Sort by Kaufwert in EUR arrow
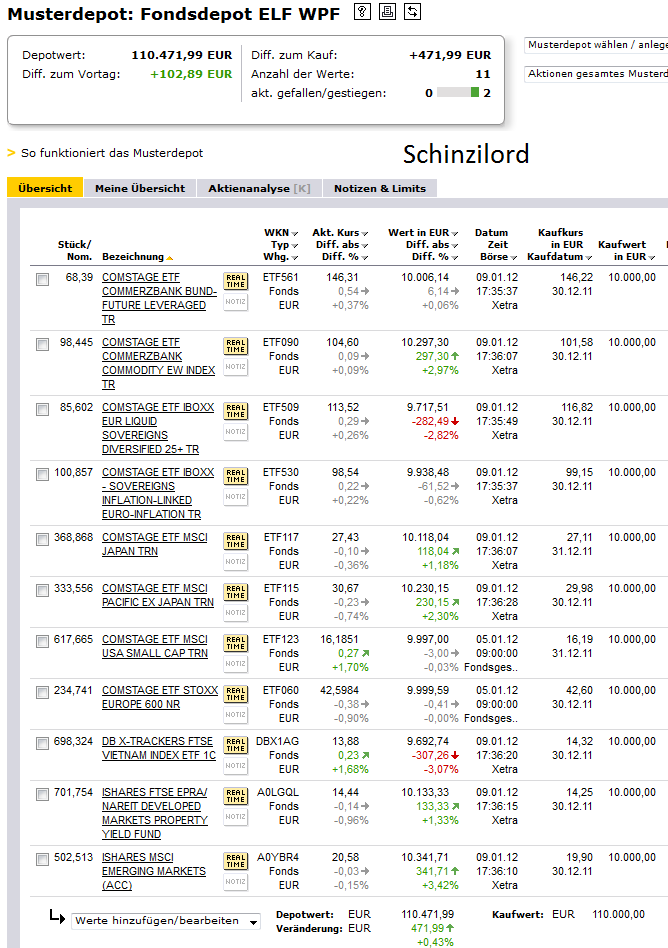The width and height of the screenshot is (668, 948). coord(652,258)
